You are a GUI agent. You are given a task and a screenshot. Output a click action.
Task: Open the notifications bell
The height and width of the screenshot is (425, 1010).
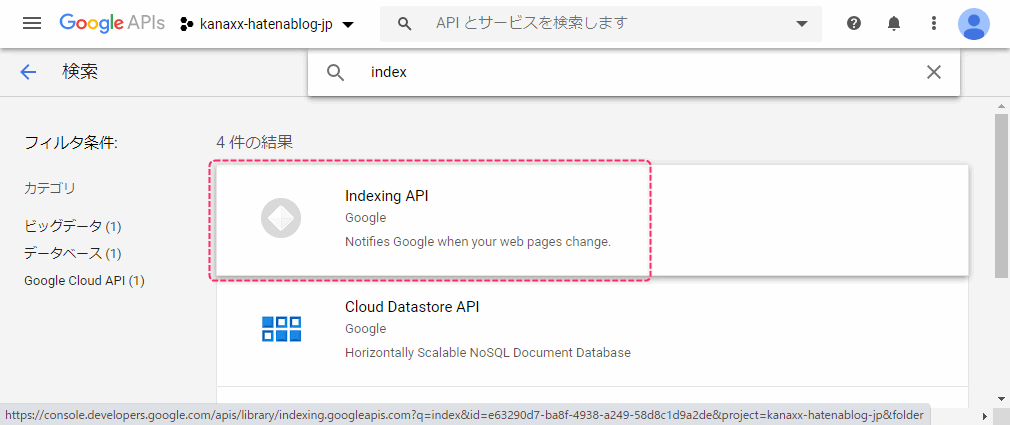click(x=894, y=24)
